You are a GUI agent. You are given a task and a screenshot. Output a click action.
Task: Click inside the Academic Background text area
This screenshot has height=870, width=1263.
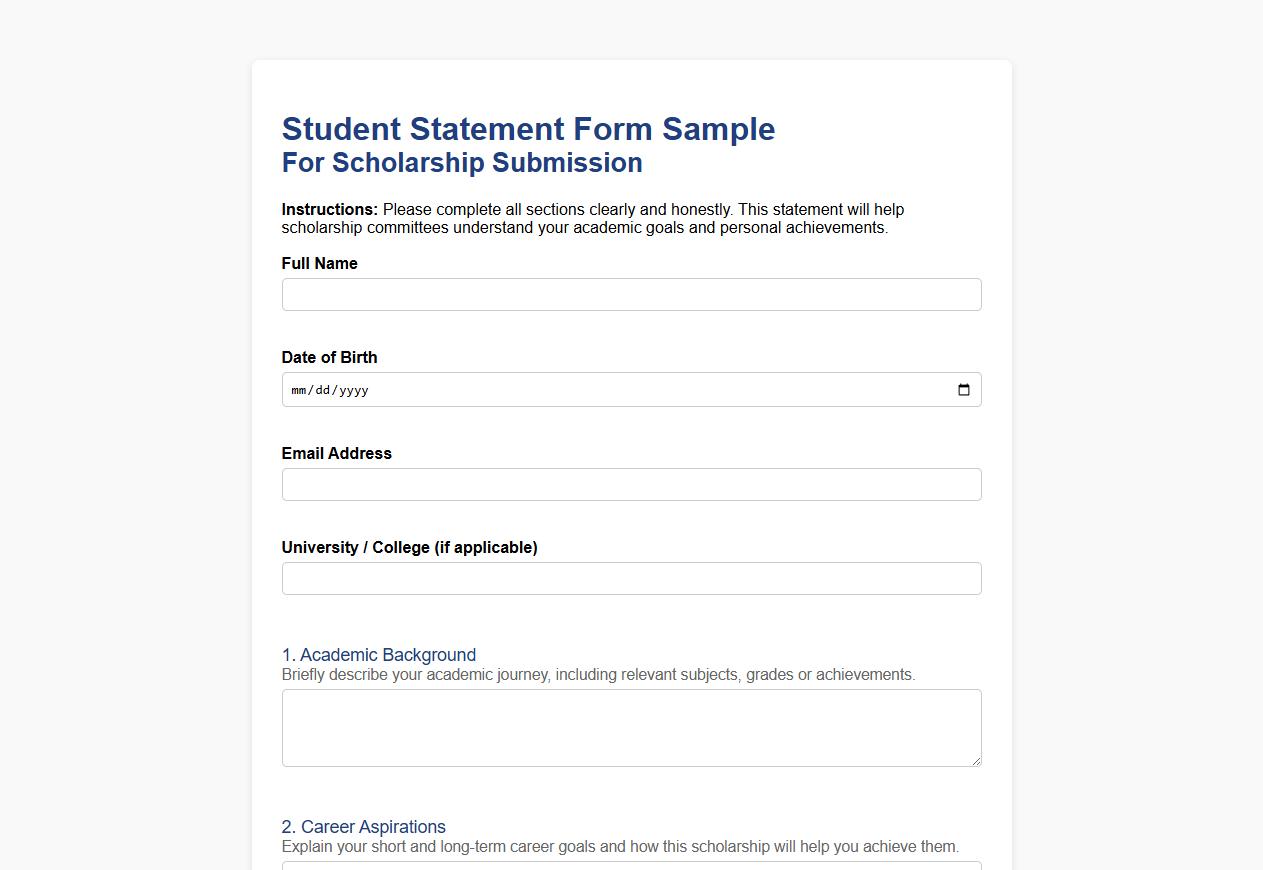(x=631, y=725)
